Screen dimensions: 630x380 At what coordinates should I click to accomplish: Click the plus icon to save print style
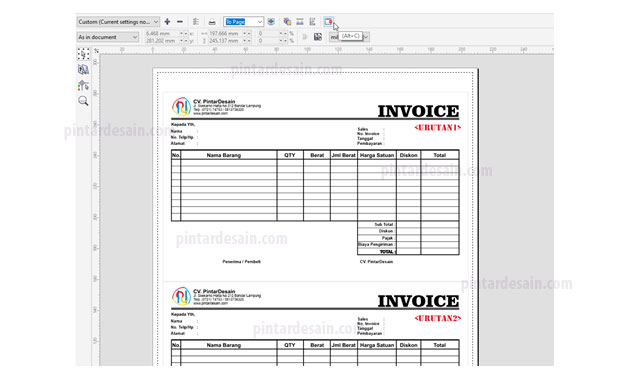(x=167, y=22)
